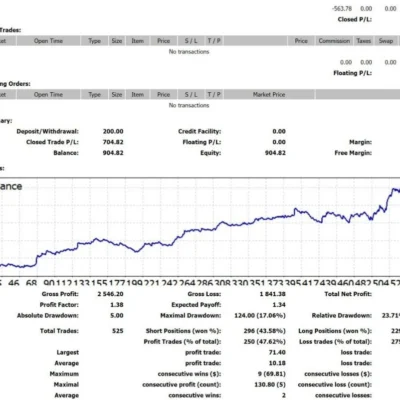Click the 'Short Positions (won %):' label

183,331
